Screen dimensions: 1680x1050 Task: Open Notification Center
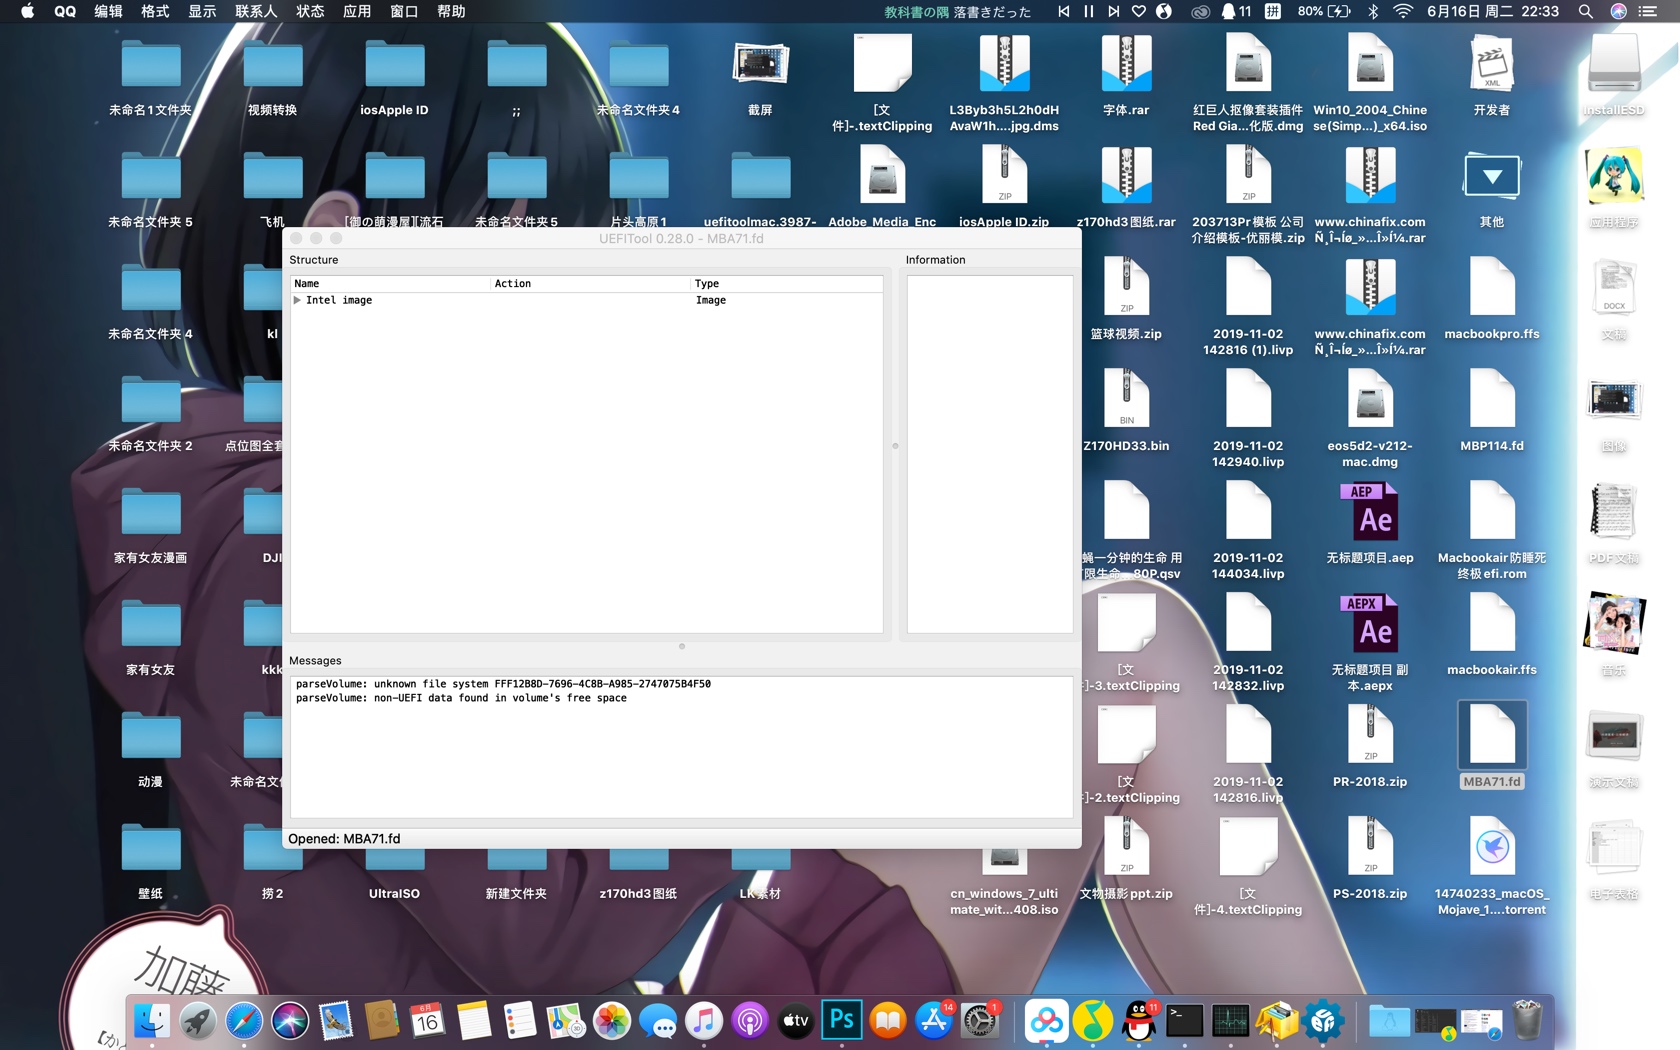1648,11
